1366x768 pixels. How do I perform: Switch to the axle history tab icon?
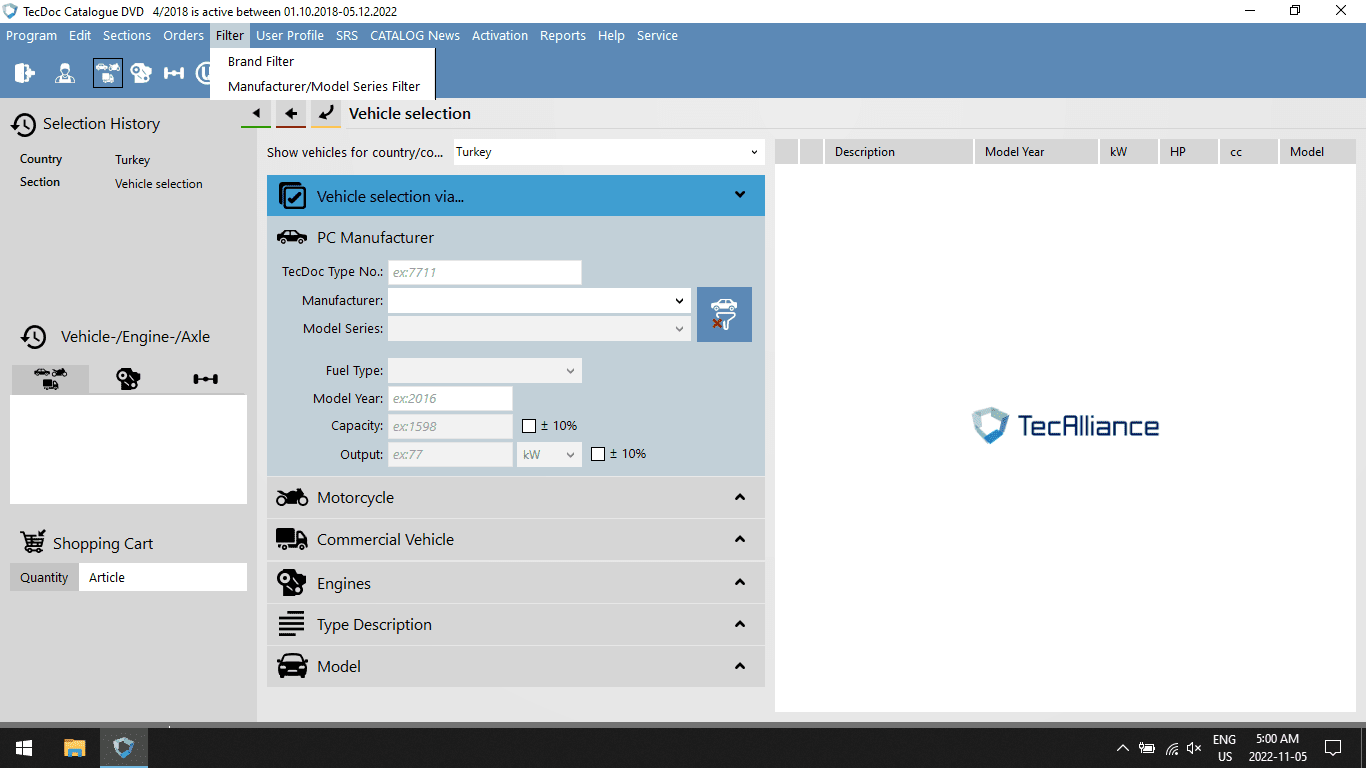206,379
